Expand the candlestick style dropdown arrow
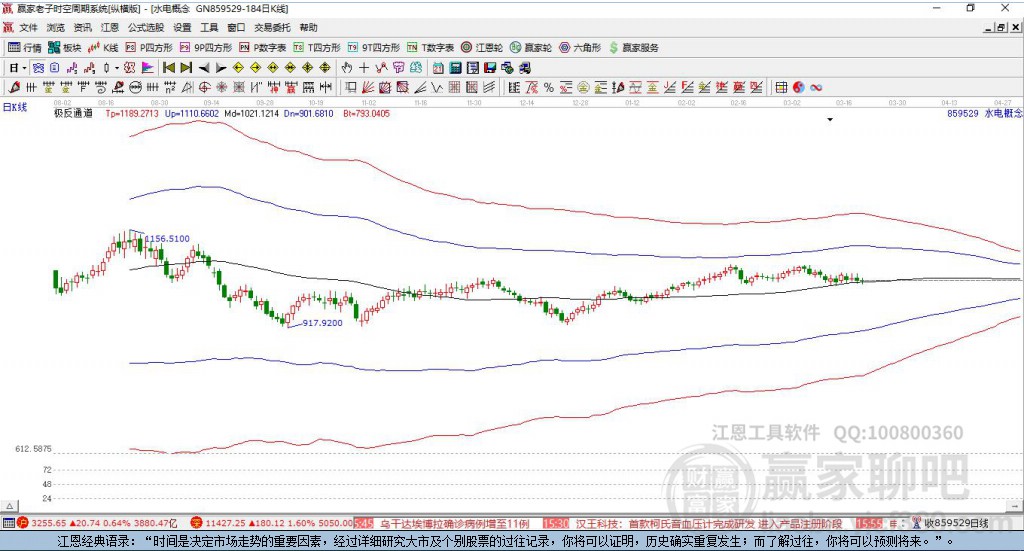 [x=116, y=68]
